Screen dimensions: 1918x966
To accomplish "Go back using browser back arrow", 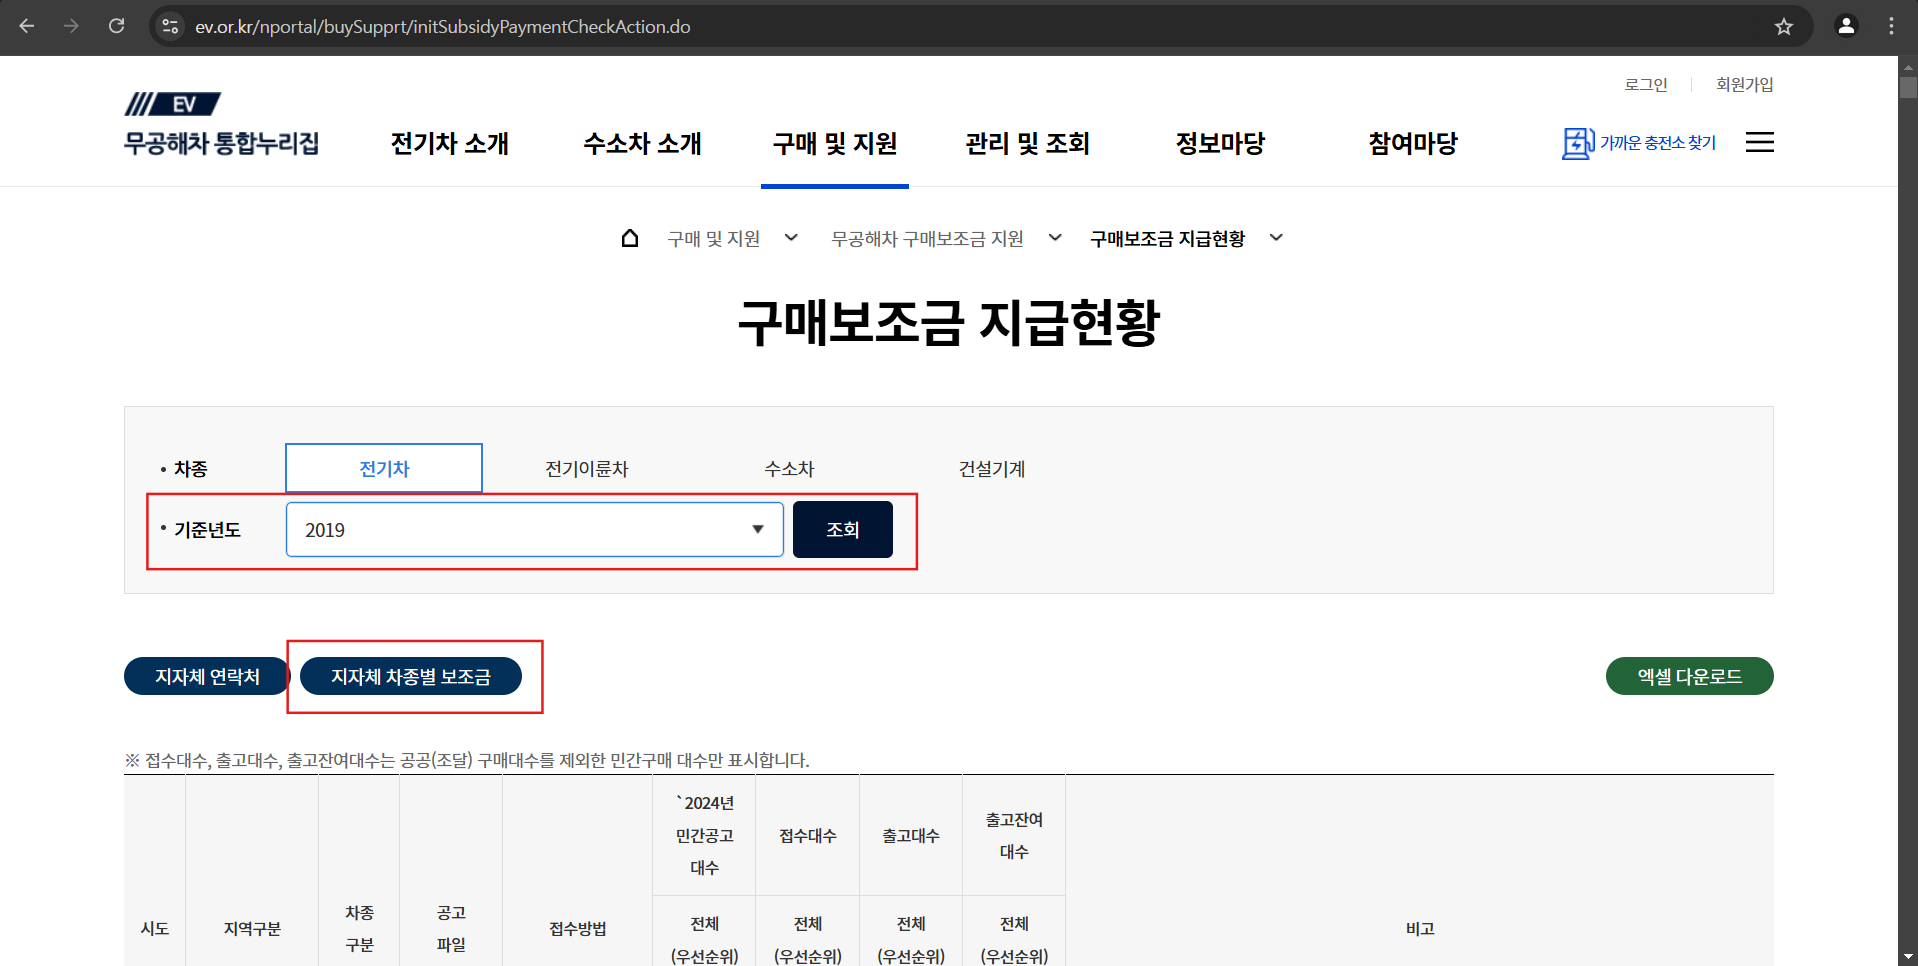I will (27, 26).
